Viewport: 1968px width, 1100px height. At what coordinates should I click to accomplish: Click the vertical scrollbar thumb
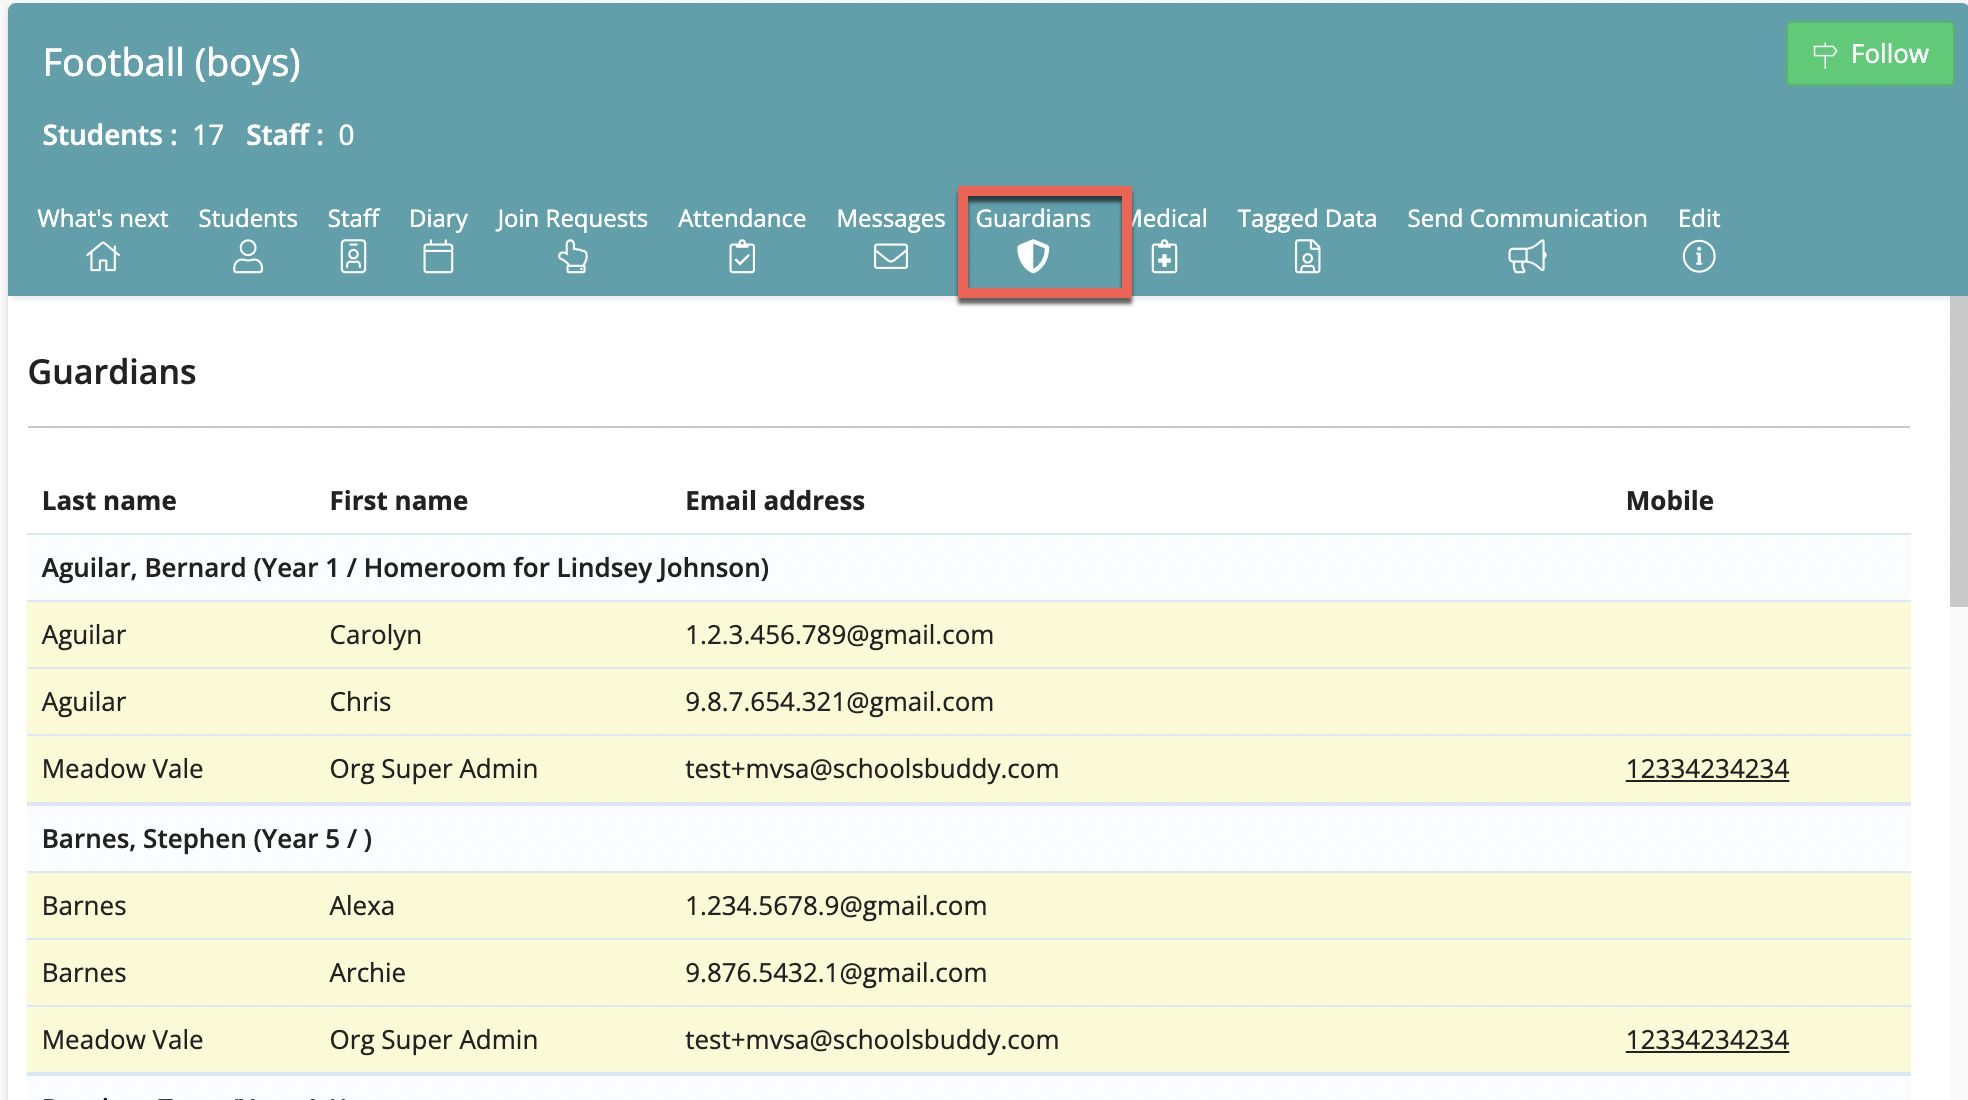[1958, 450]
